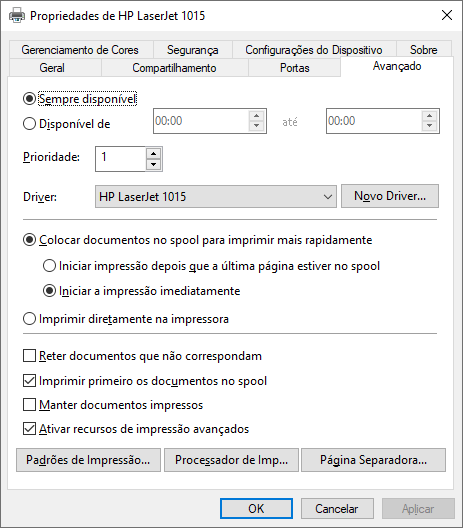
Task: Disable Ativar recursos de impressão avançados
Action: (x=29, y=429)
